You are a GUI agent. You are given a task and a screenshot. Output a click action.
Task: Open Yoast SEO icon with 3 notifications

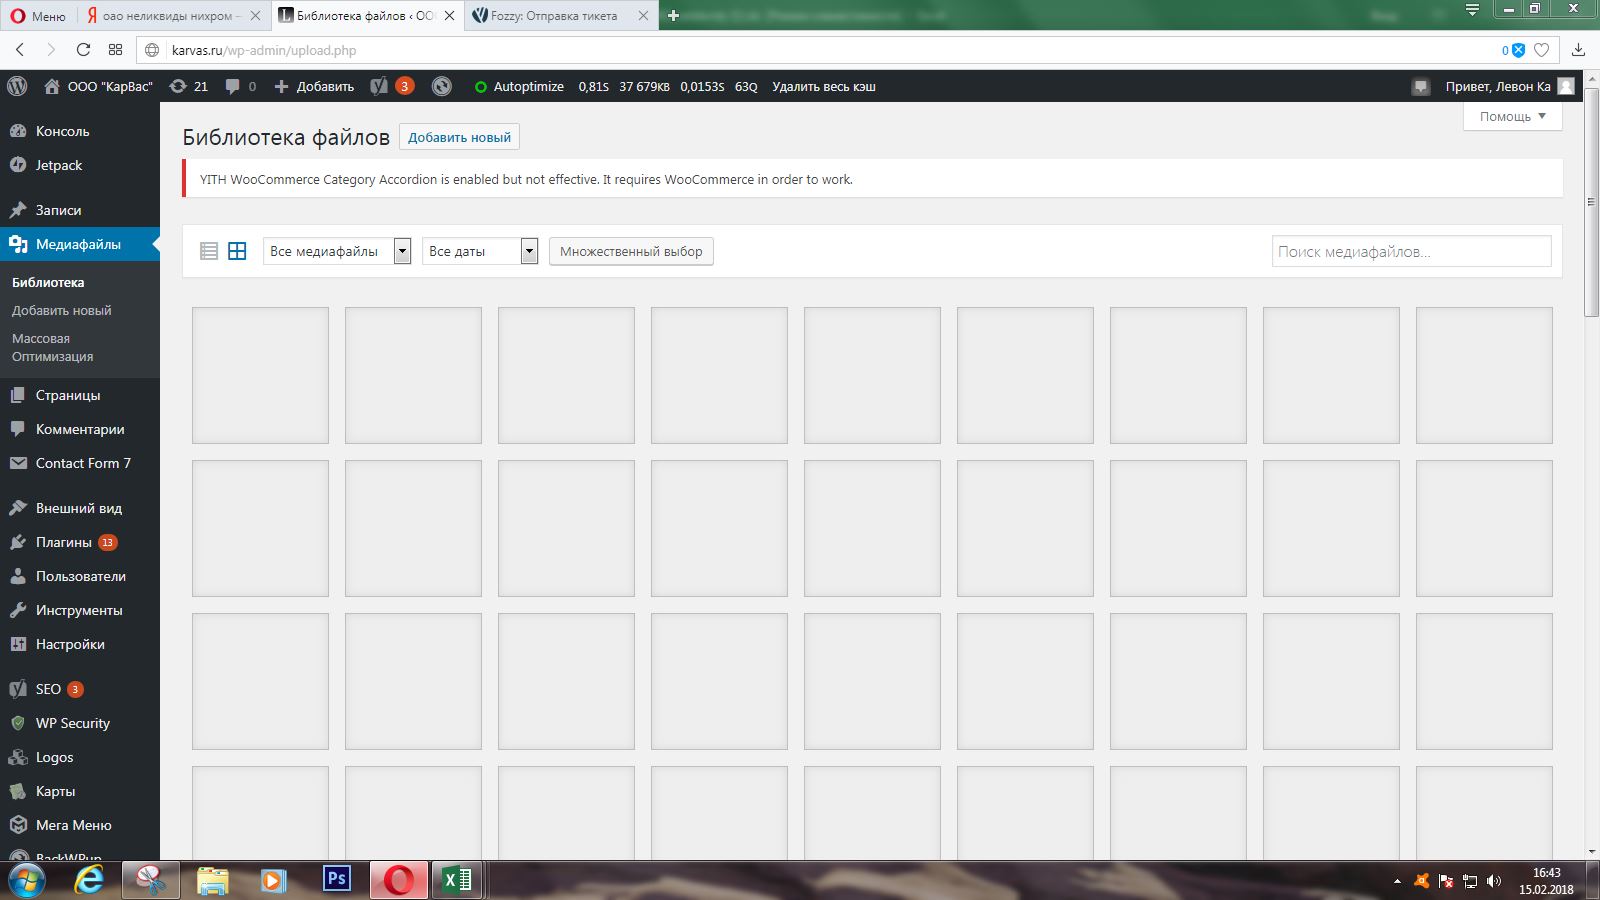(392, 86)
